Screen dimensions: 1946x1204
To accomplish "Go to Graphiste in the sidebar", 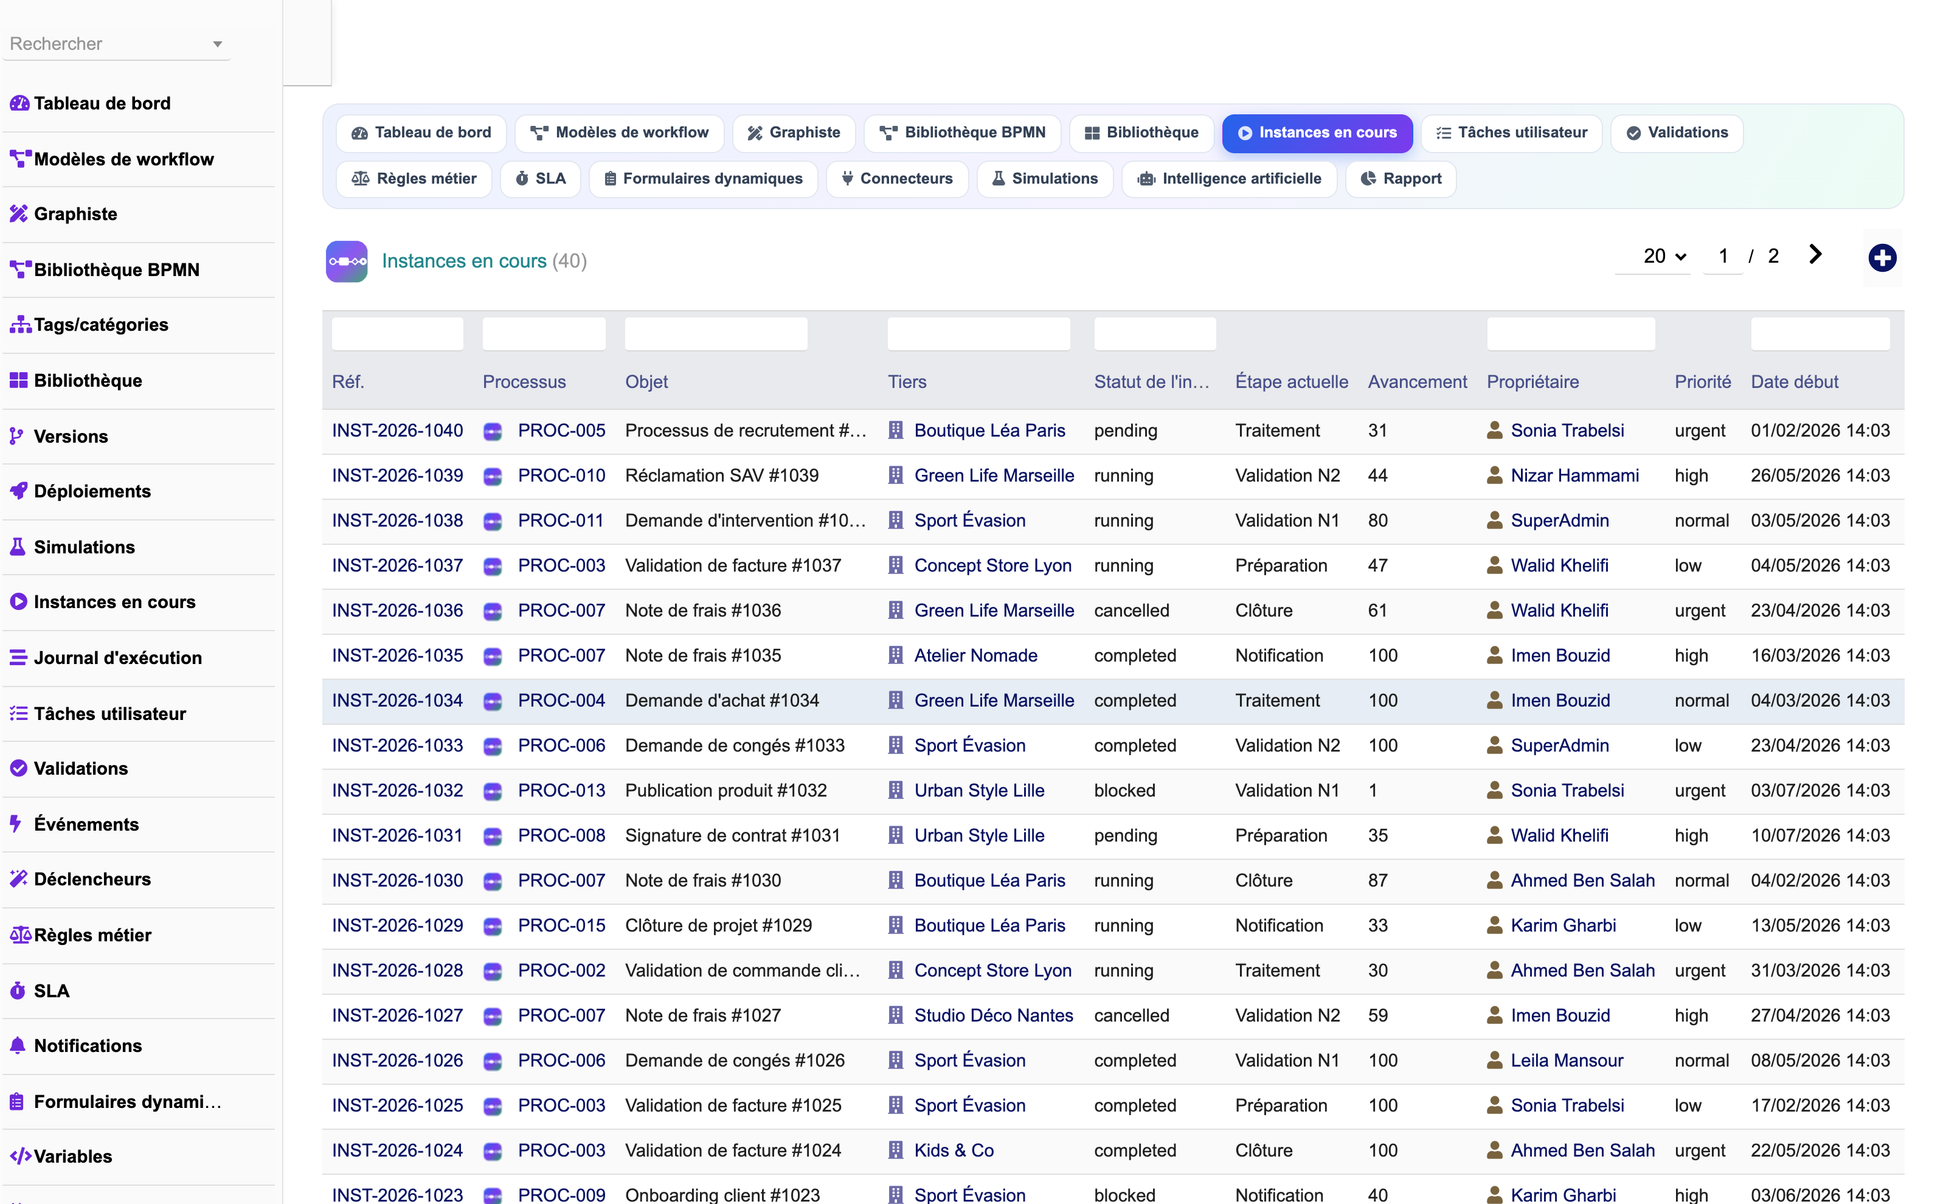I will 64,214.
